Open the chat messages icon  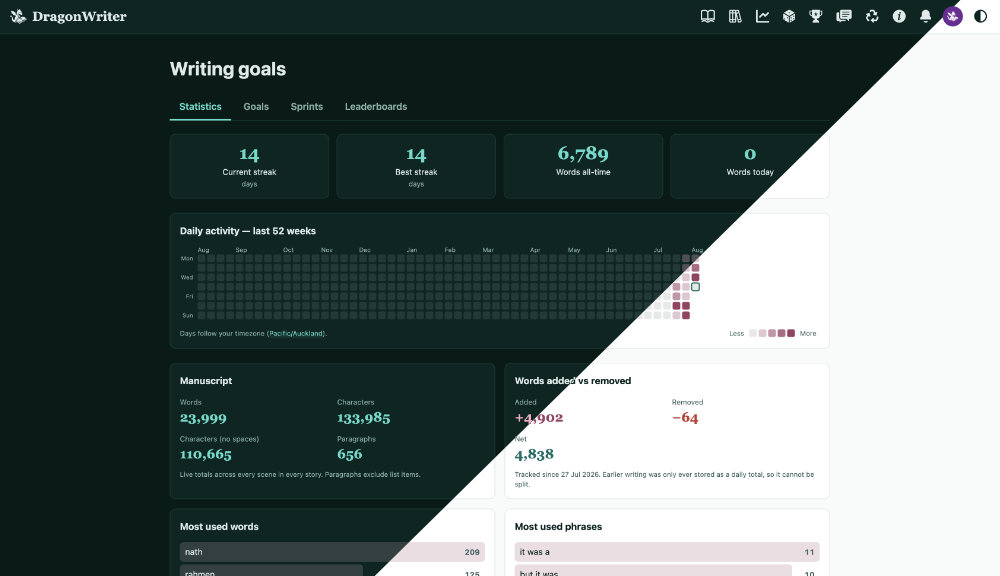click(844, 16)
